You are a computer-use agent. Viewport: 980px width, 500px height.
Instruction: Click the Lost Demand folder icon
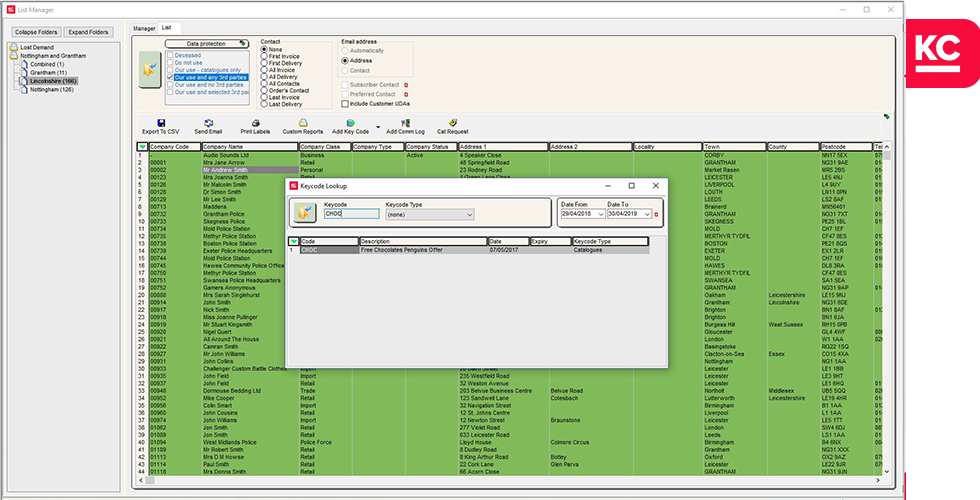tap(14, 47)
